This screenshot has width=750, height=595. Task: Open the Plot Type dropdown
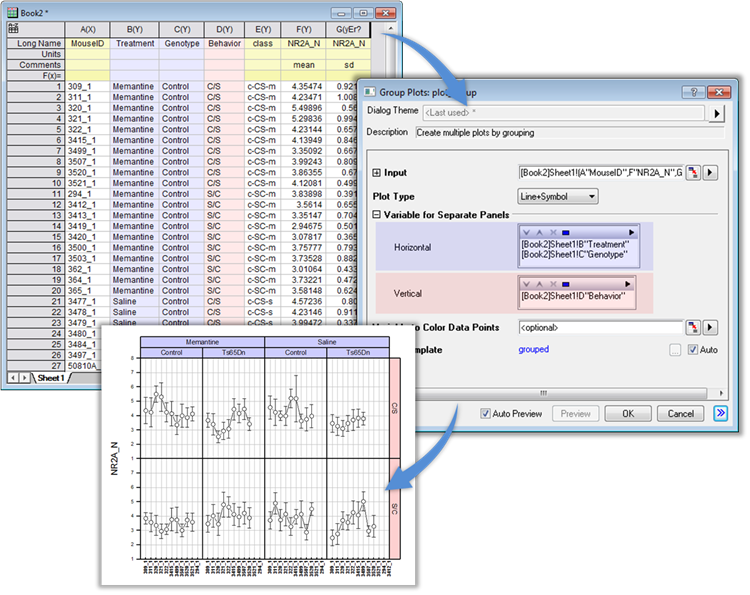557,196
